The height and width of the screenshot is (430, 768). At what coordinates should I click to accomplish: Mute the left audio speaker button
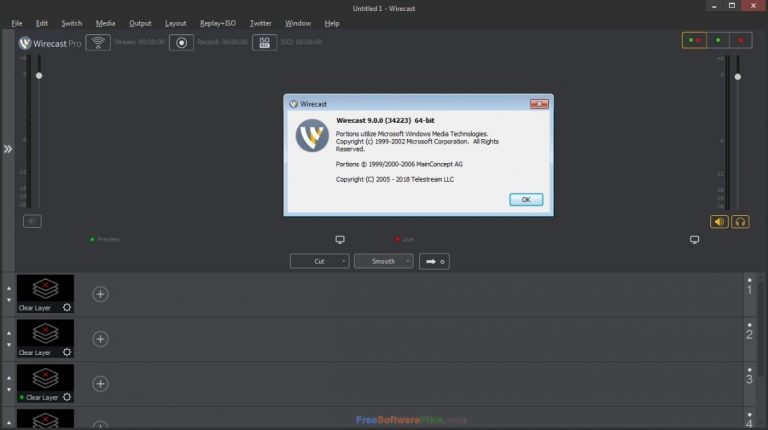pos(32,221)
